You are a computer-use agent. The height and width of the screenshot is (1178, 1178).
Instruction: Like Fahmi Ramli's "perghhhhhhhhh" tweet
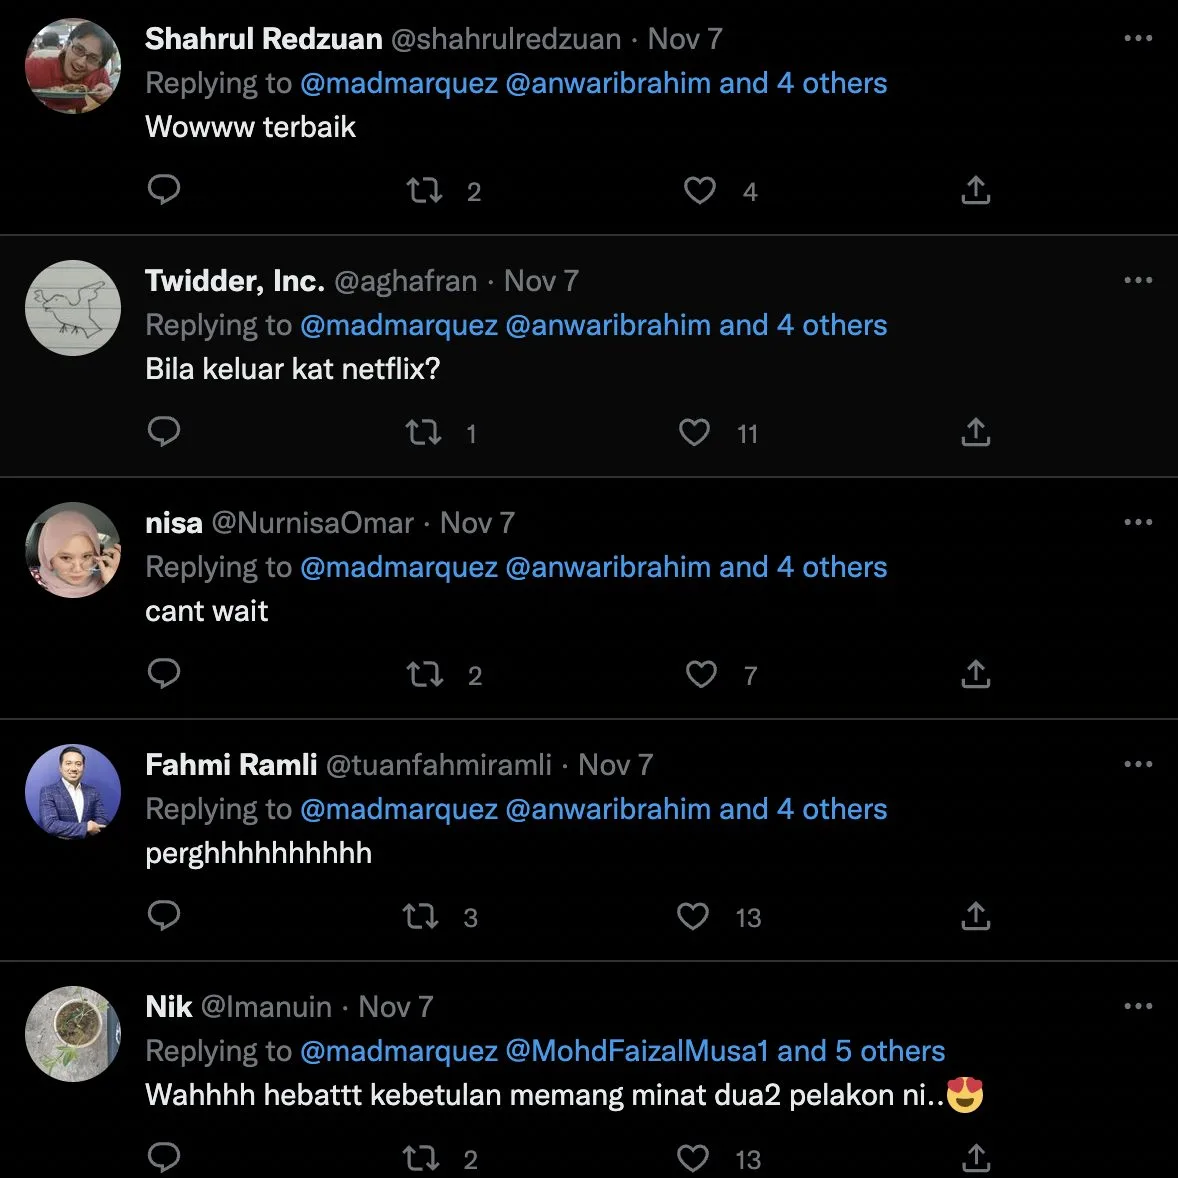pos(693,916)
